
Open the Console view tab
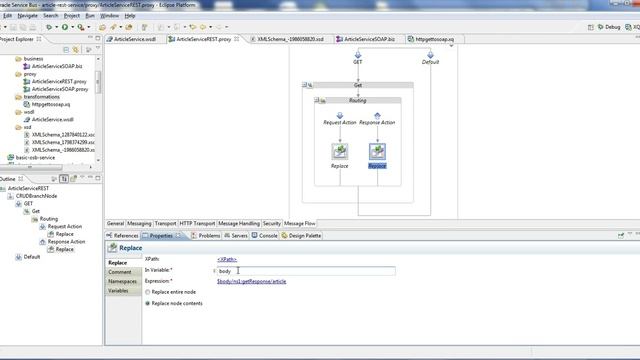(264, 236)
